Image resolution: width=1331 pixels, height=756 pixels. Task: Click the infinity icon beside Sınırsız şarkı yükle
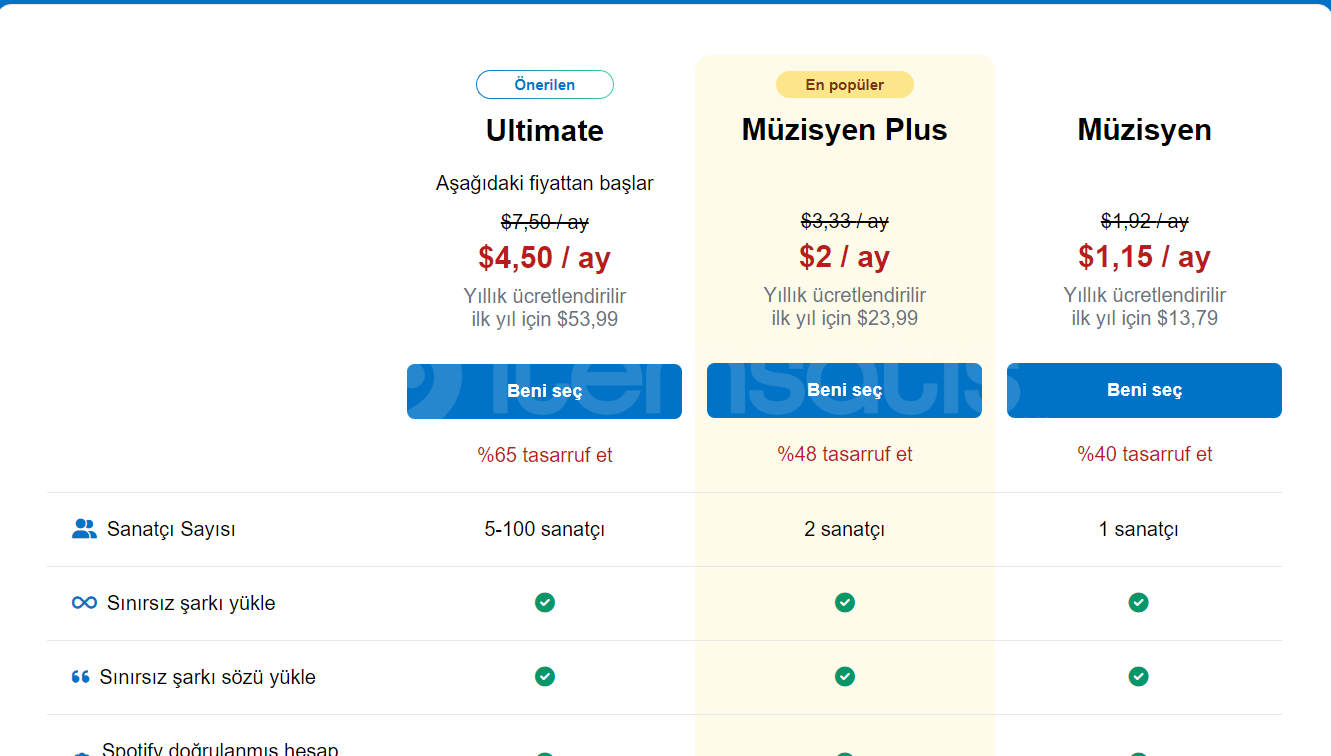point(84,603)
